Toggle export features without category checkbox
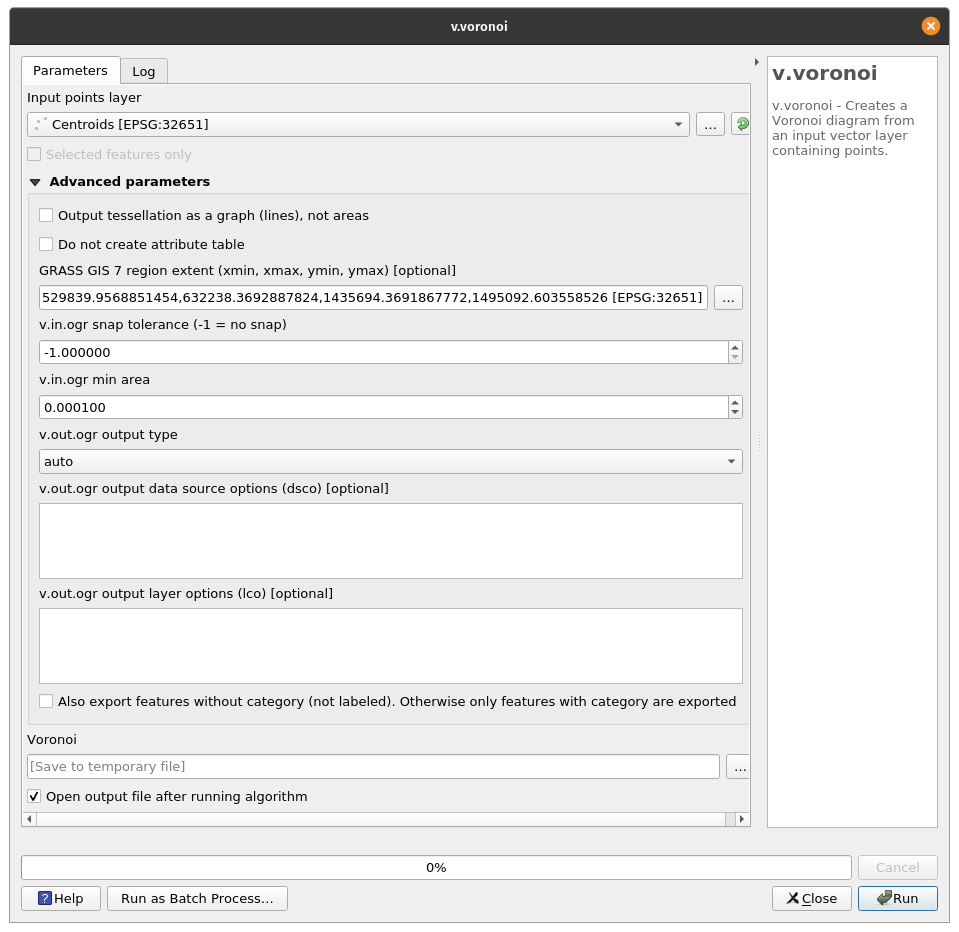Viewport: 959px width, 932px height. pyautogui.click(x=46, y=702)
